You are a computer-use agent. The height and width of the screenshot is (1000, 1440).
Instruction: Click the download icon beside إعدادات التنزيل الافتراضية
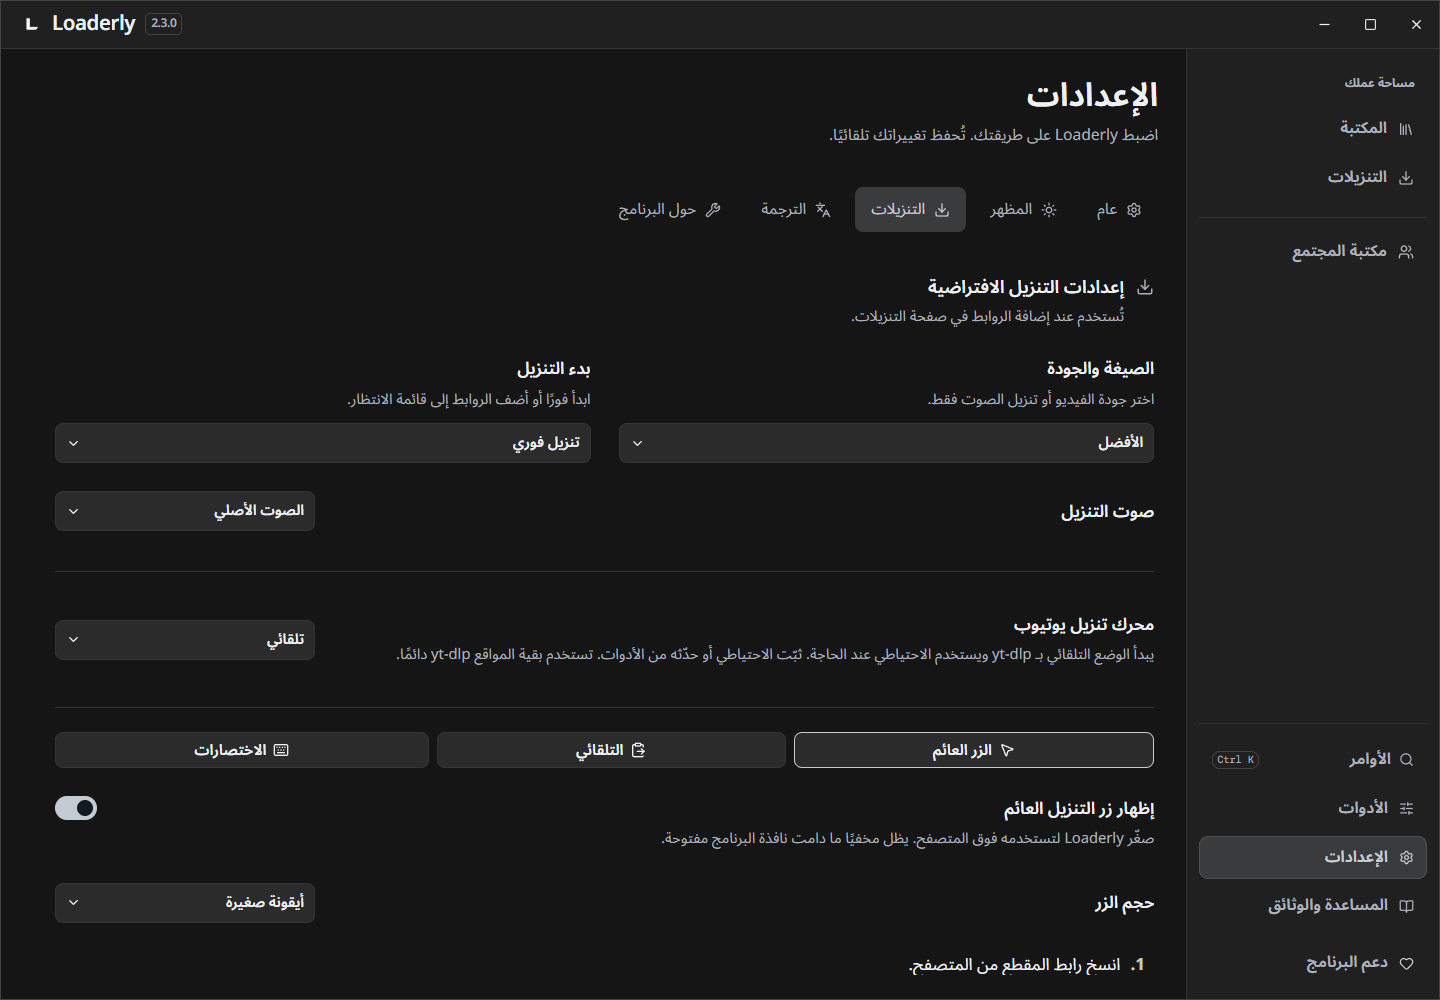click(x=1145, y=288)
